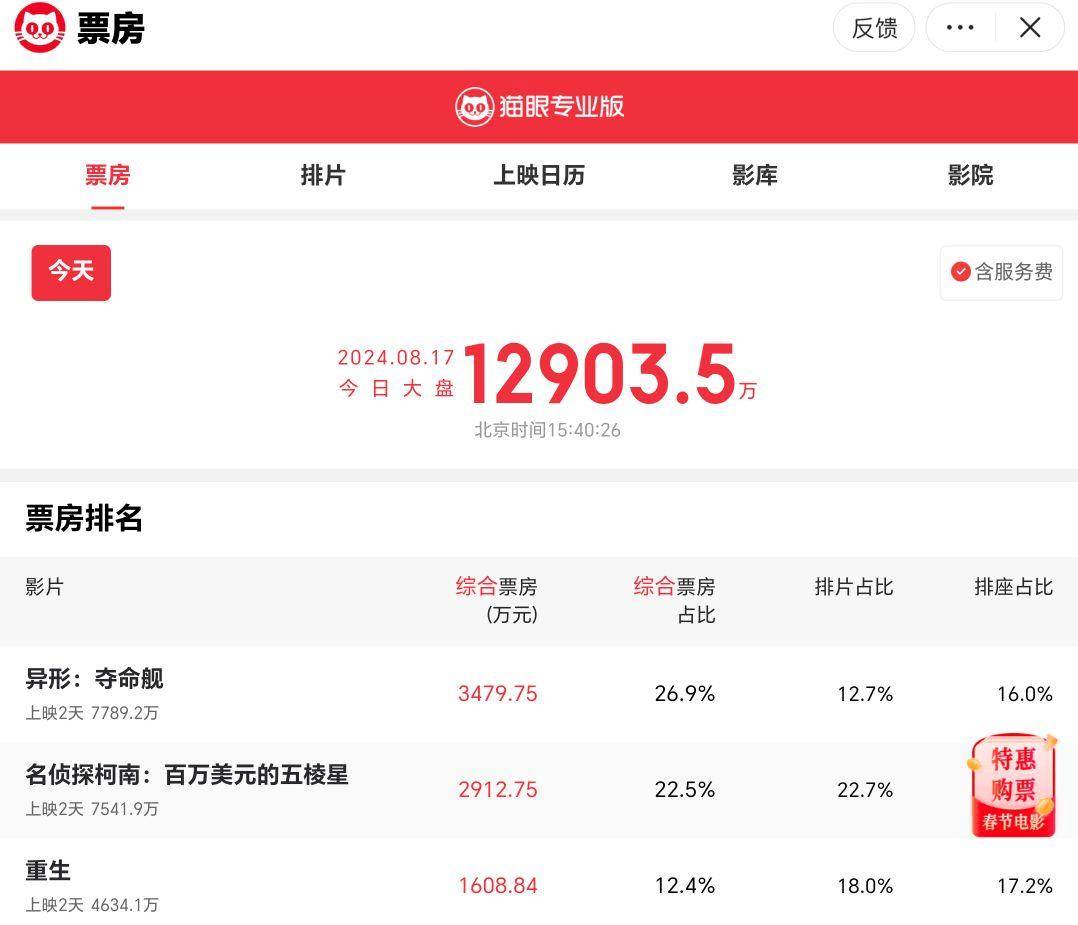Image resolution: width=1078 pixels, height=925 pixels.
Task: Tap the 特惠购票 promo badge
Action: (x=1012, y=785)
